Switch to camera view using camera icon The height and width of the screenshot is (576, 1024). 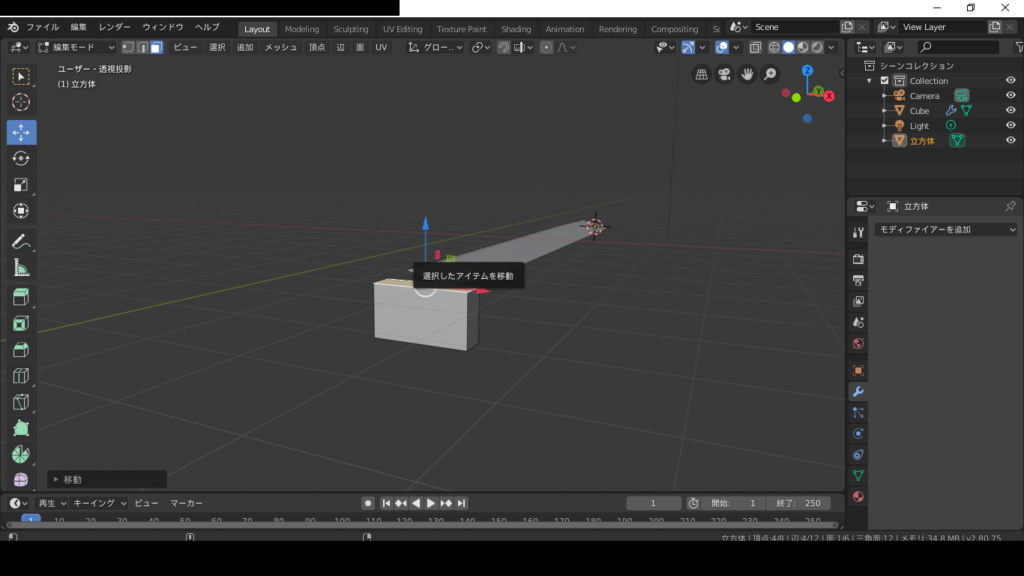(x=725, y=74)
